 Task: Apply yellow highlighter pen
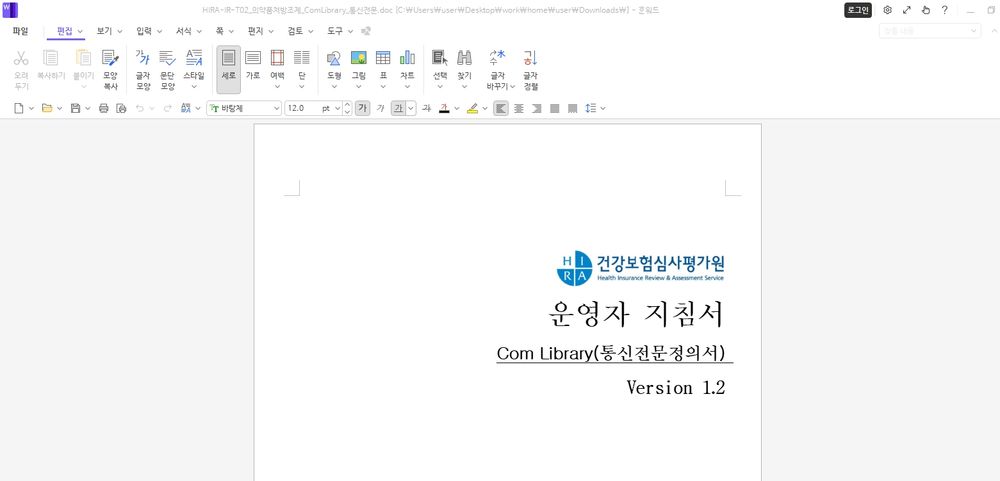pos(472,108)
